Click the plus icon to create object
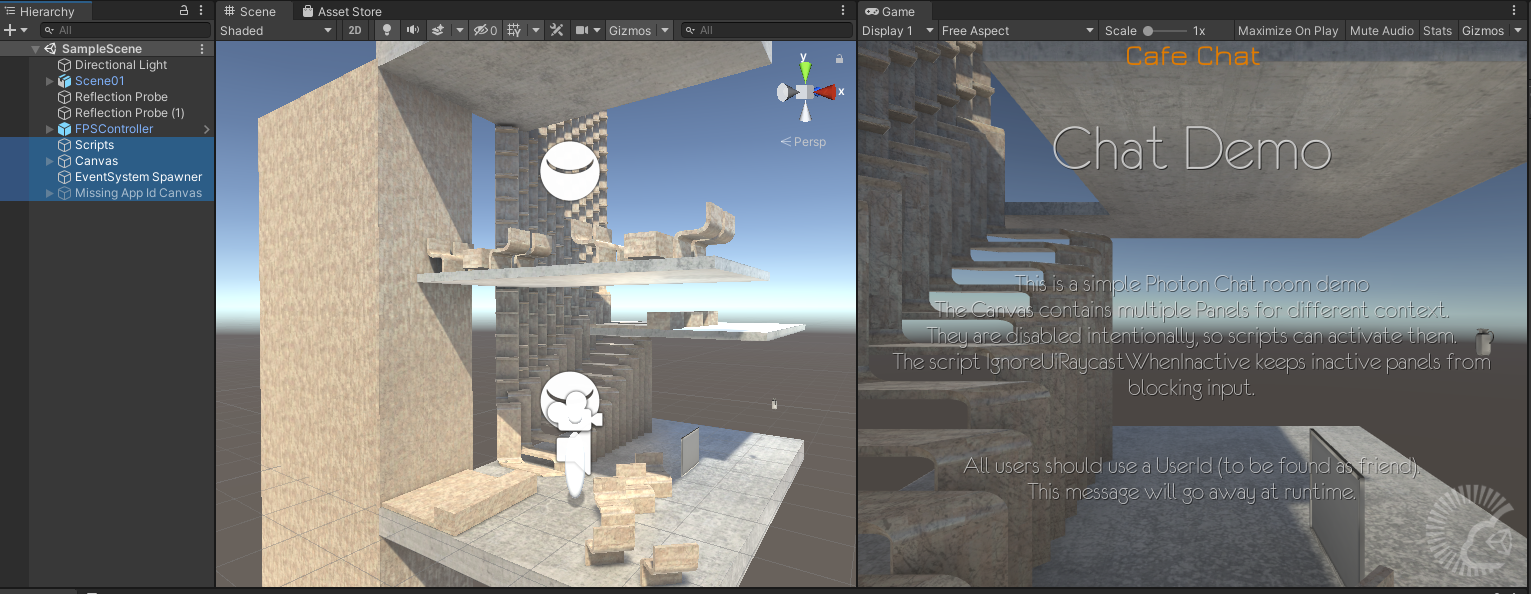The width and height of the screenshot is (1531, 594). (x=10, y=30)
